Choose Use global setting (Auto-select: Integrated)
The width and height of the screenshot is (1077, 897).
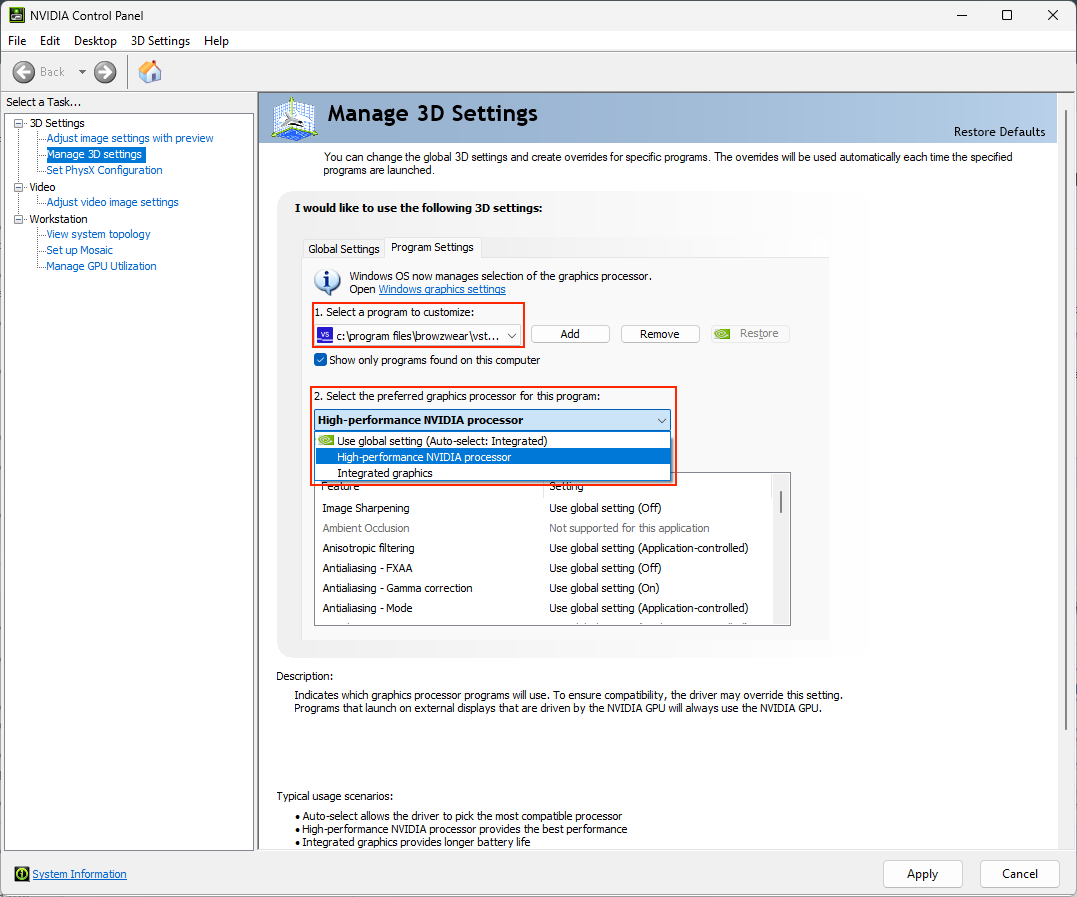[x=492, y=441]
